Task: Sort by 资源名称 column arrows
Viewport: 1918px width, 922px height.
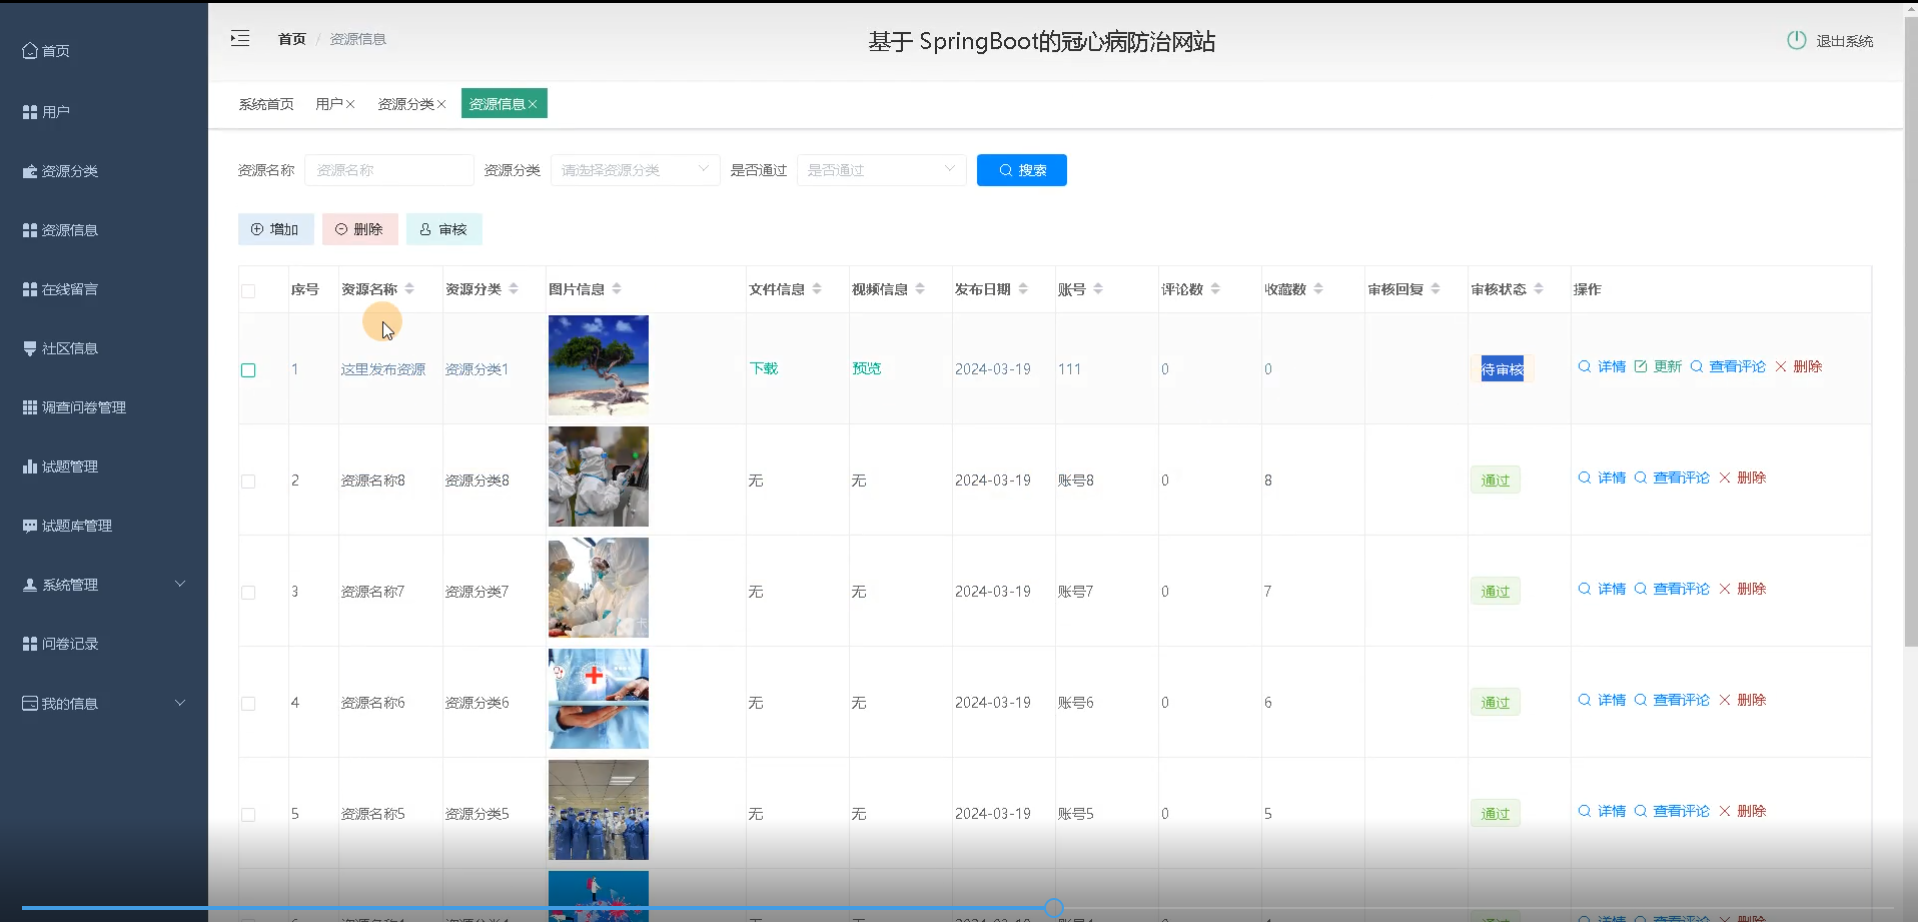Action: [409, 289]
